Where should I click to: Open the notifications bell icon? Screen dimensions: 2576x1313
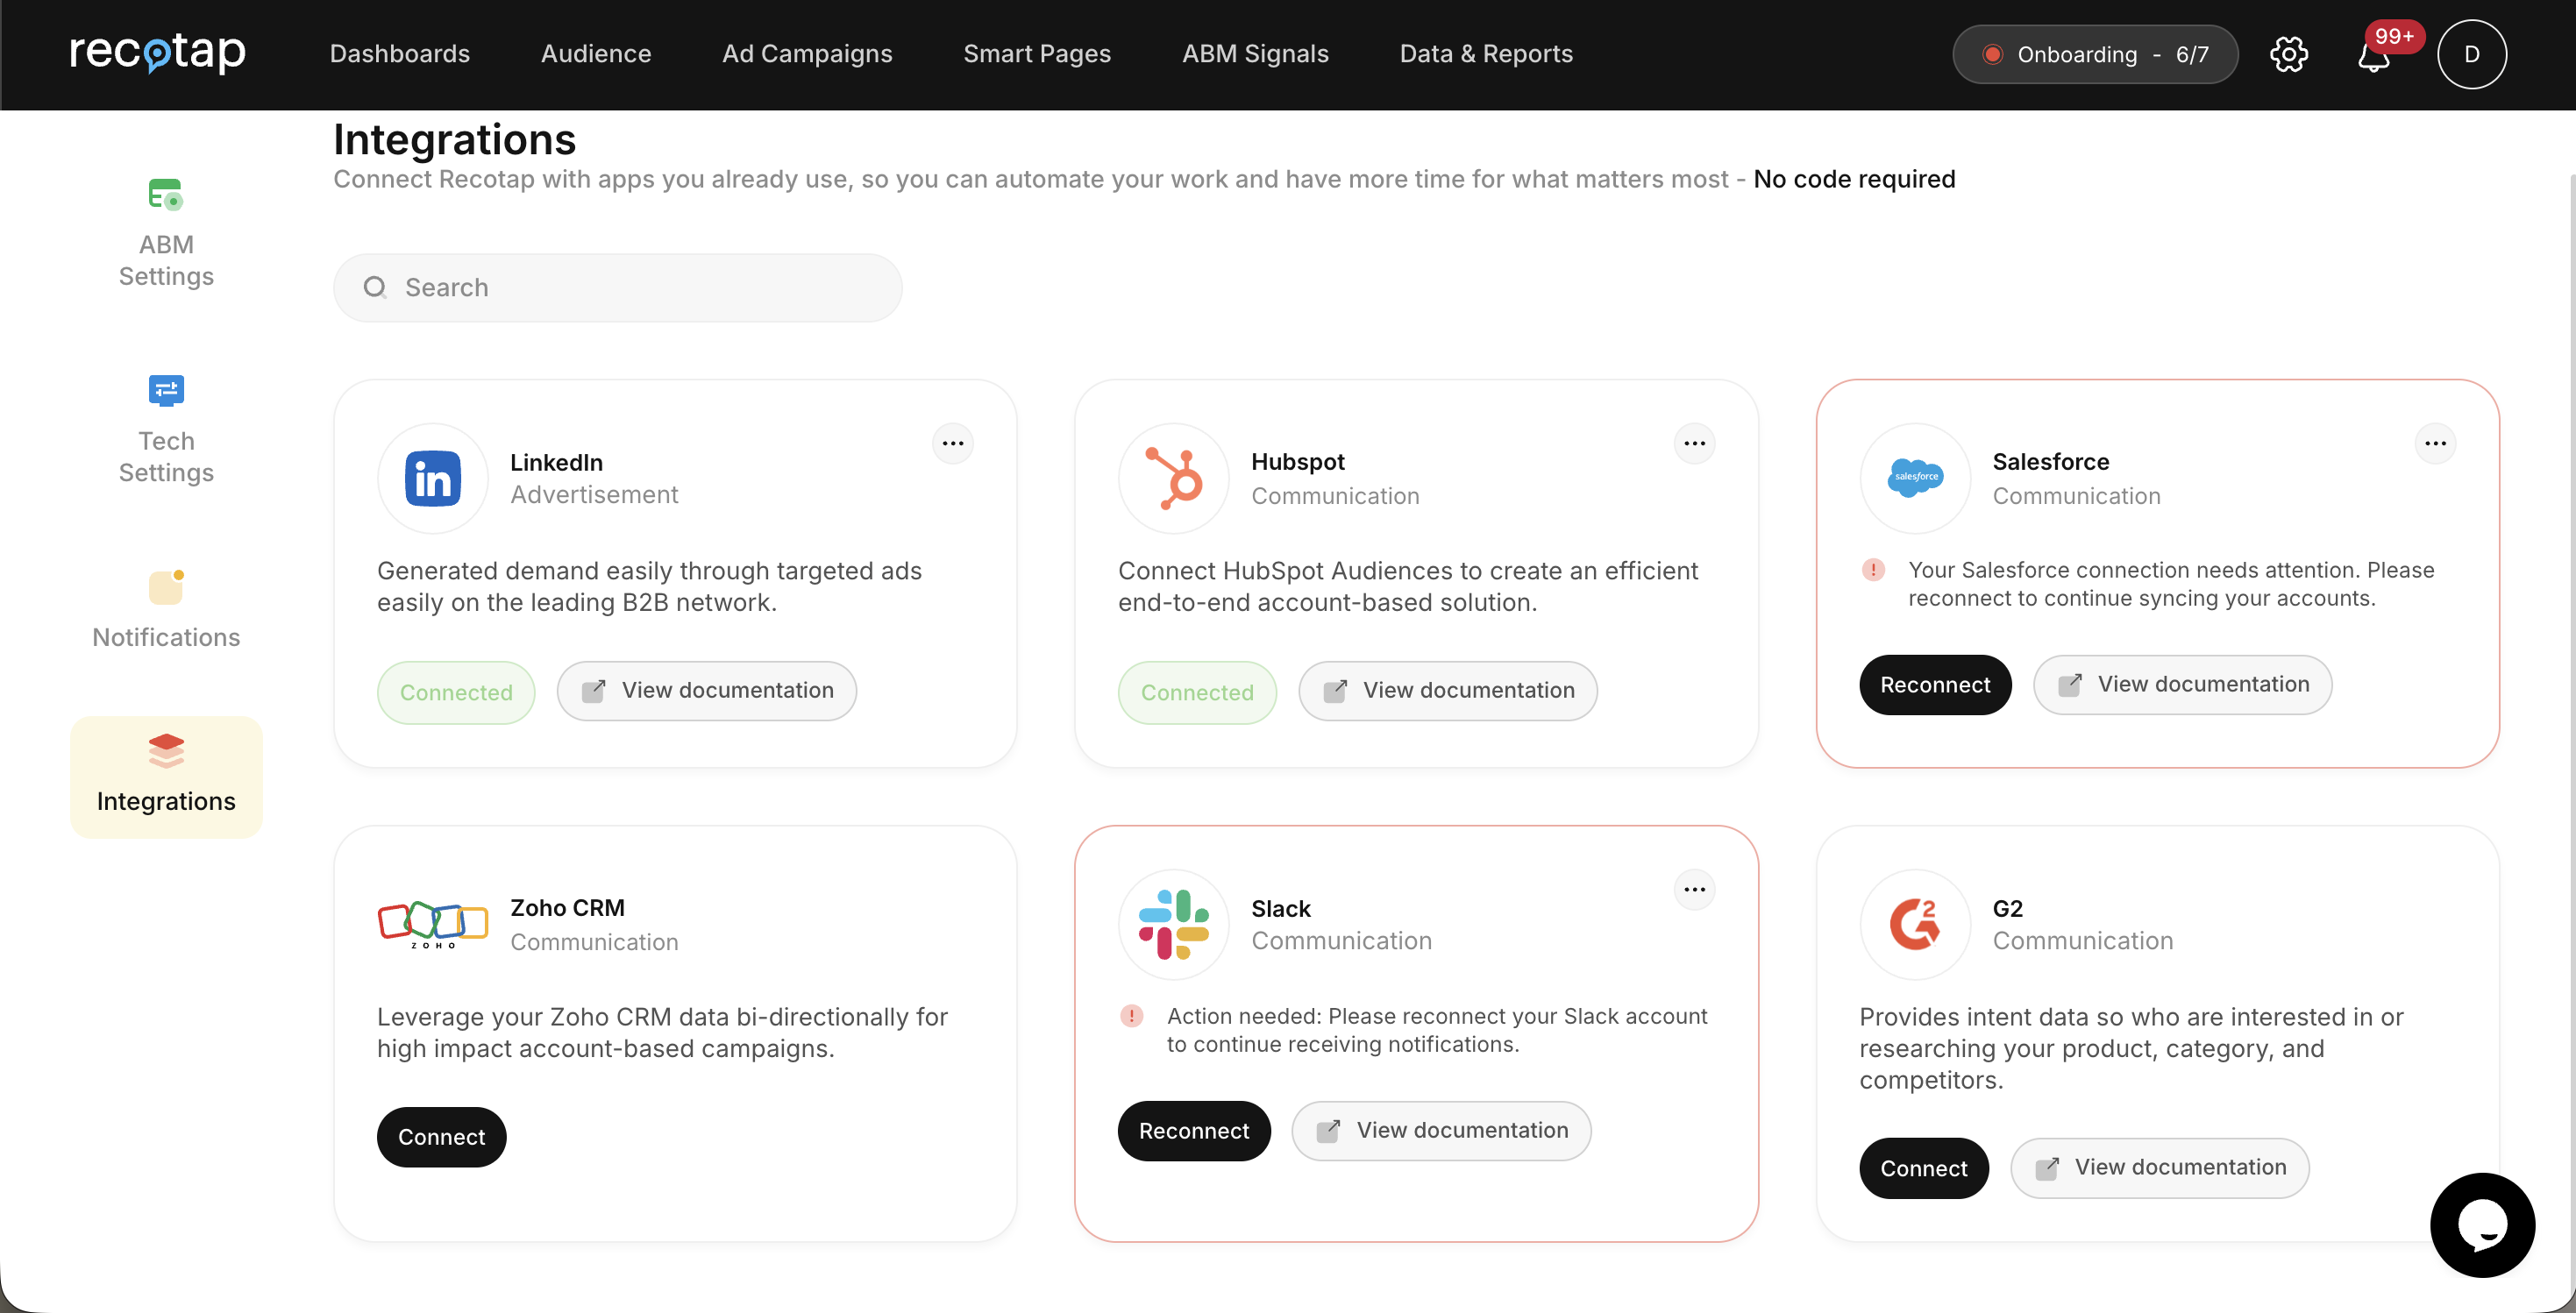2374,57
